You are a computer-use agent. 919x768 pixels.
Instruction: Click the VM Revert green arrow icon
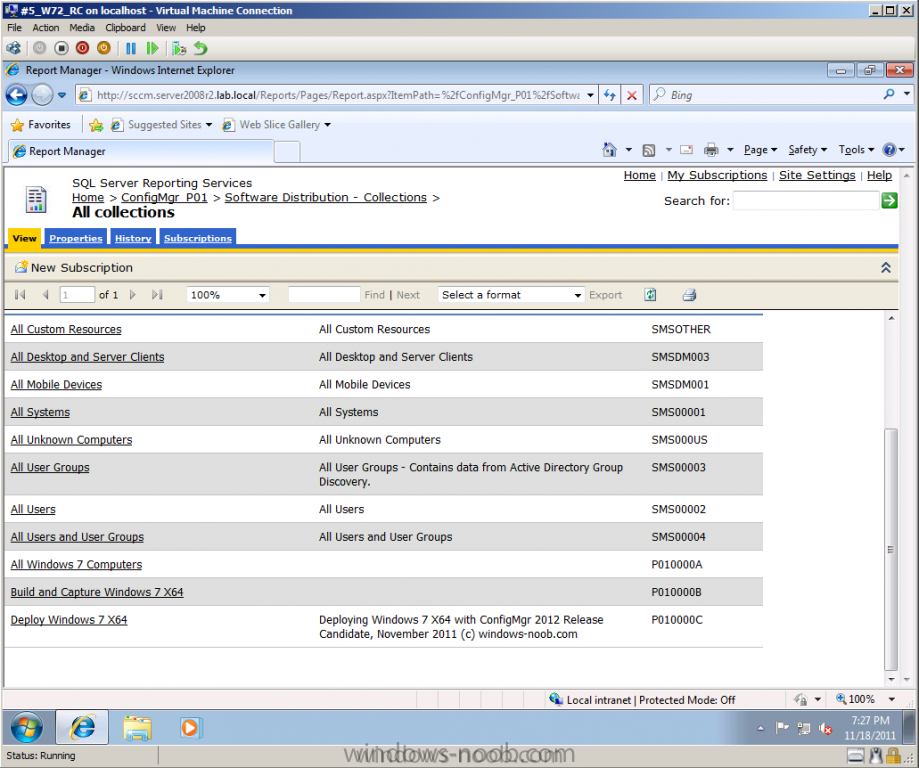(x=201, y=48)
